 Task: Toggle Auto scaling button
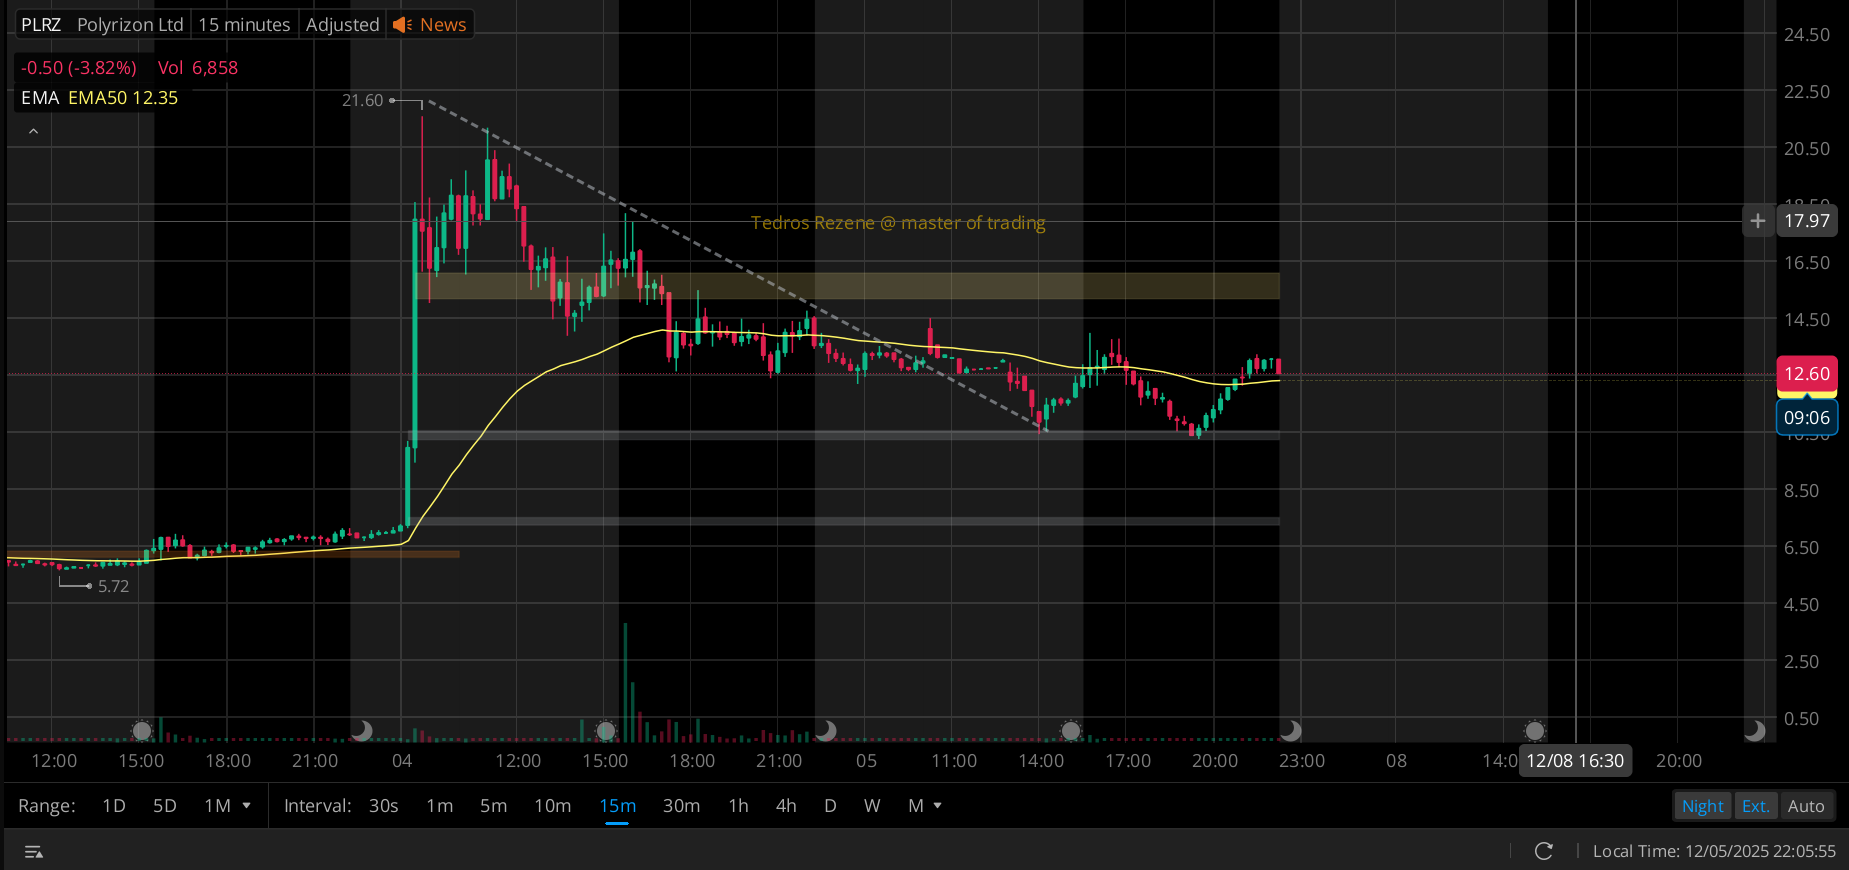click(x=1806, y=806)
